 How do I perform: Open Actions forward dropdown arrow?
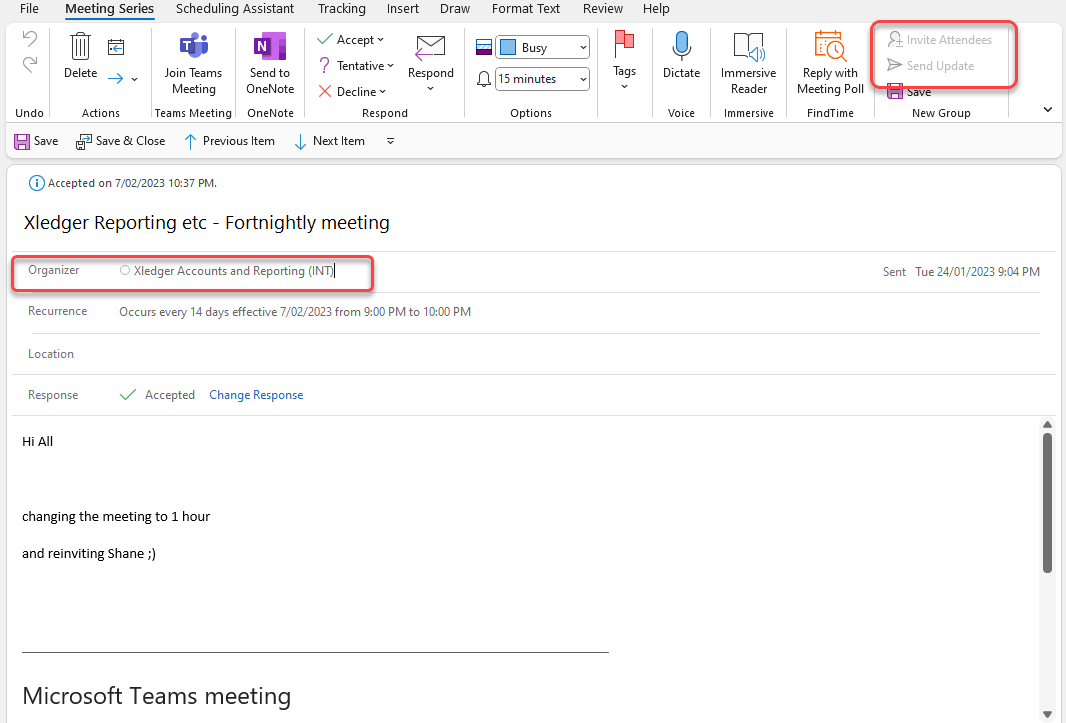pyautogui.click(x=135, y=80)
